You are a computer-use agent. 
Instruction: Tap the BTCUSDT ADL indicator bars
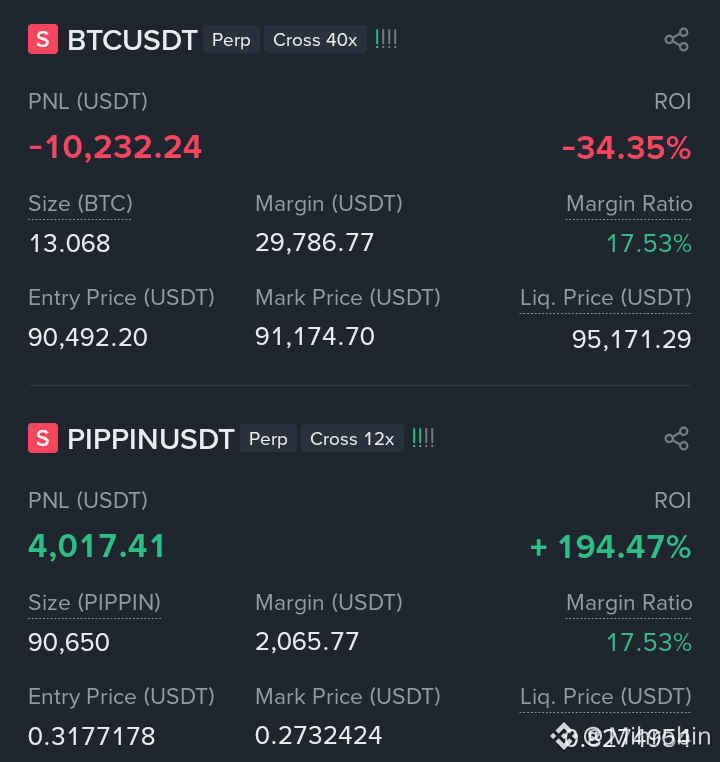386,39
